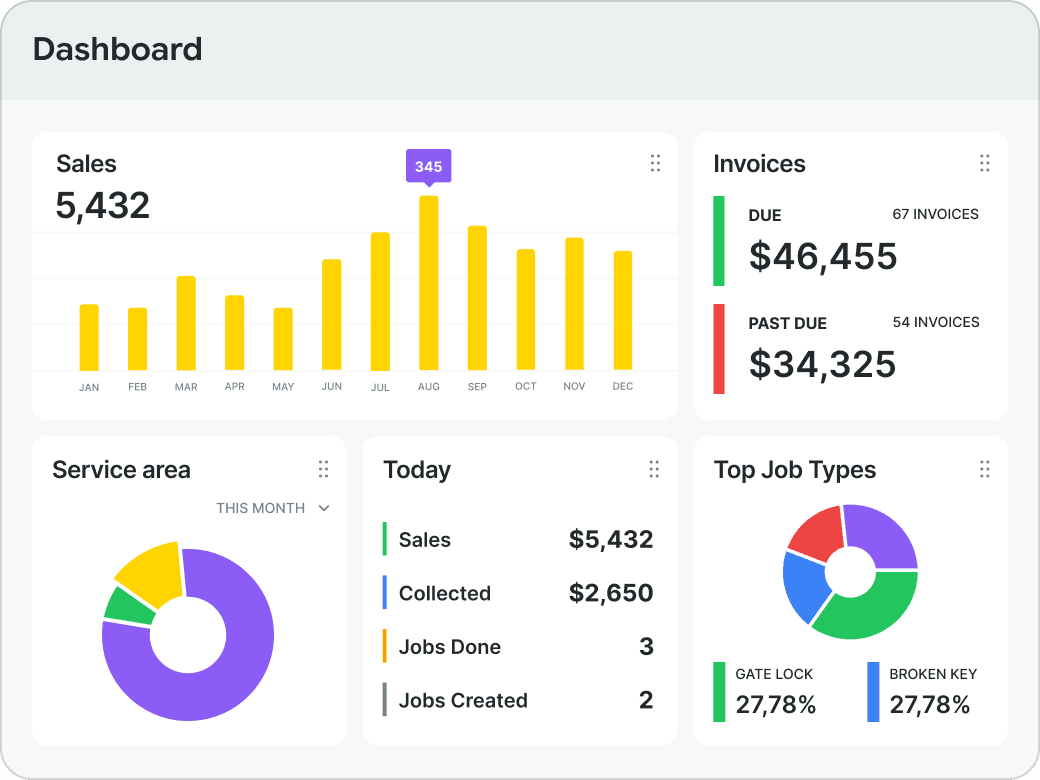Select the AUG bar in Sales chart
This screenshot has height=780, width=1040.
(x=428, y=283)
